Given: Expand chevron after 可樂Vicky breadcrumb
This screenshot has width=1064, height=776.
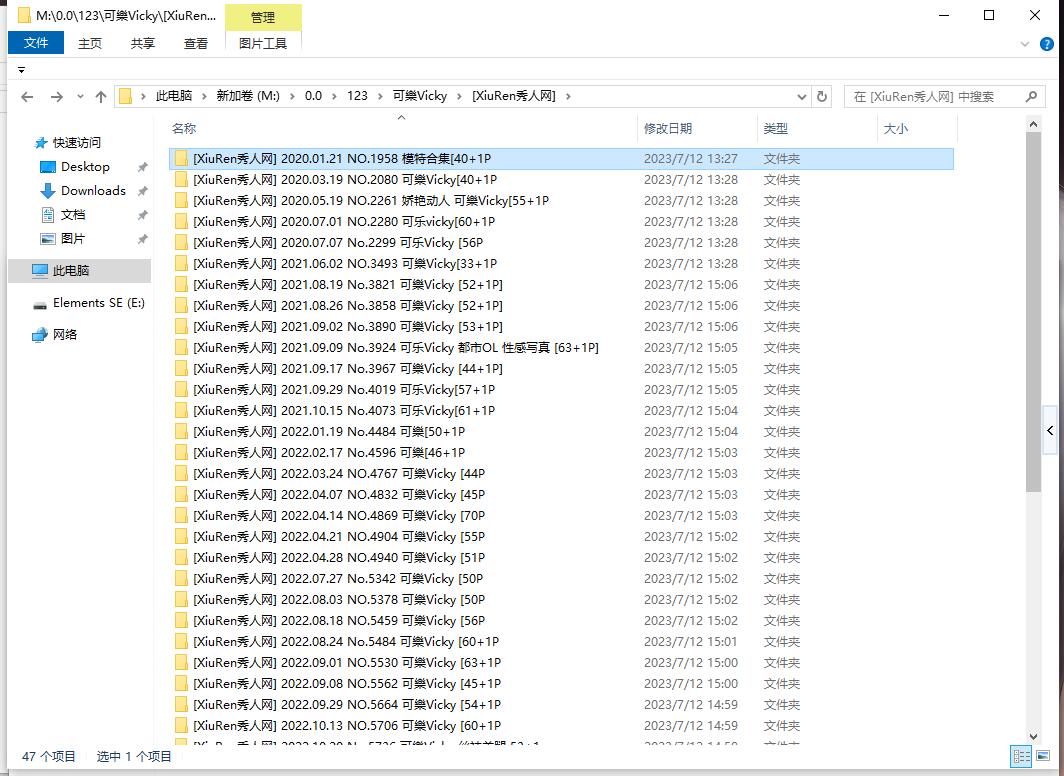Looking at the screenshot, I should click(459, 96).
